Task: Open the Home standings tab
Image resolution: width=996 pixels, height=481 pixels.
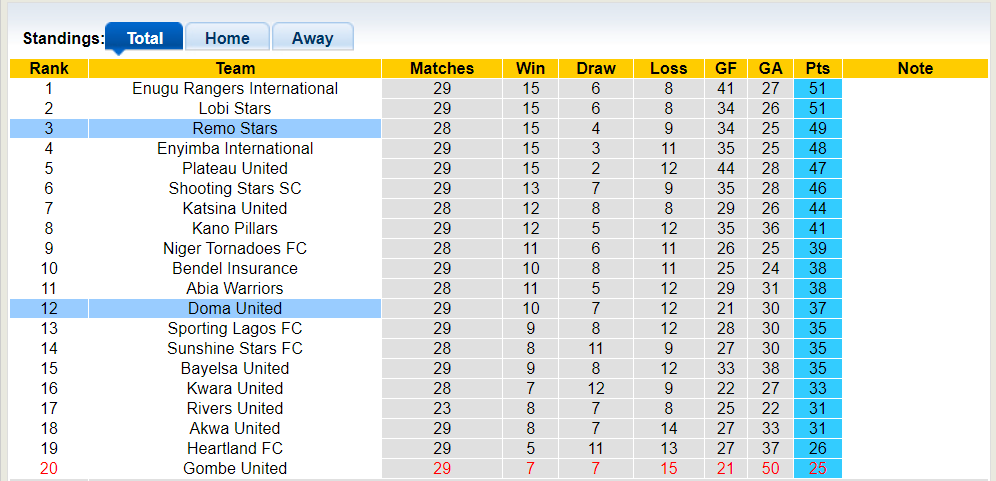Action: click(x=227, y=38)
